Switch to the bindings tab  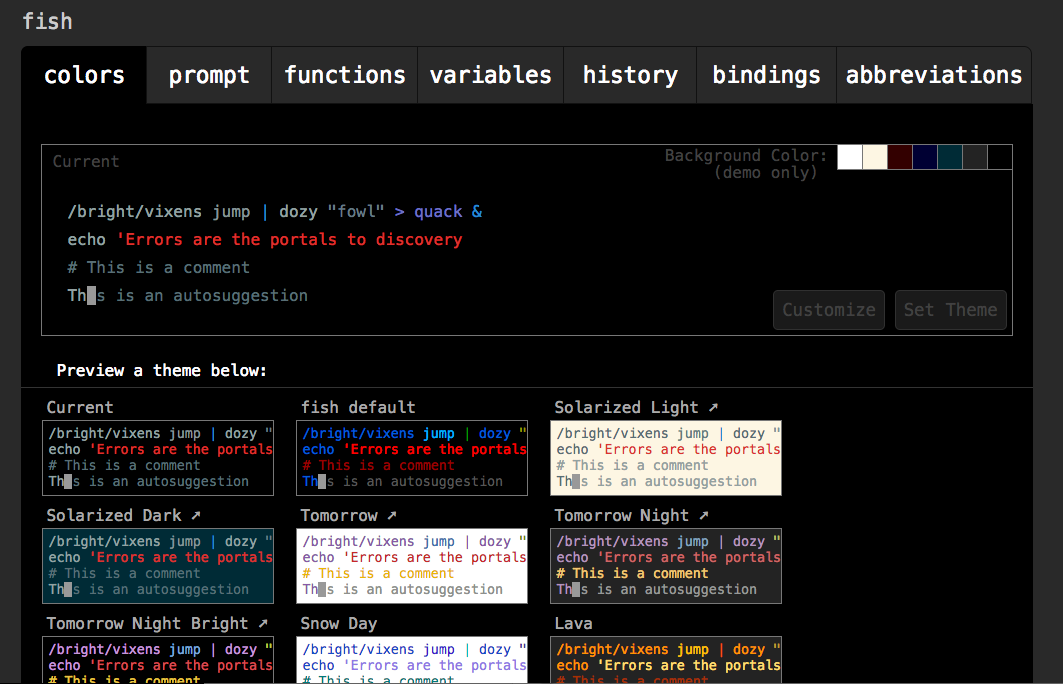click(766, 75)
